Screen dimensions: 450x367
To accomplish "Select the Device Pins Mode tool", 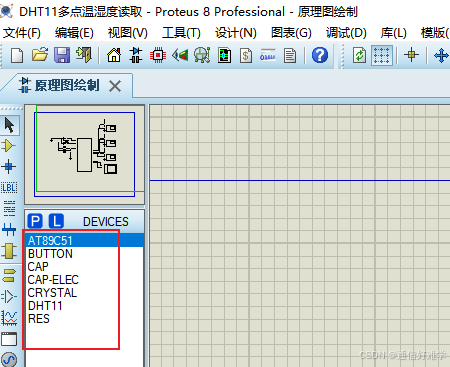I will click(9, 296).
